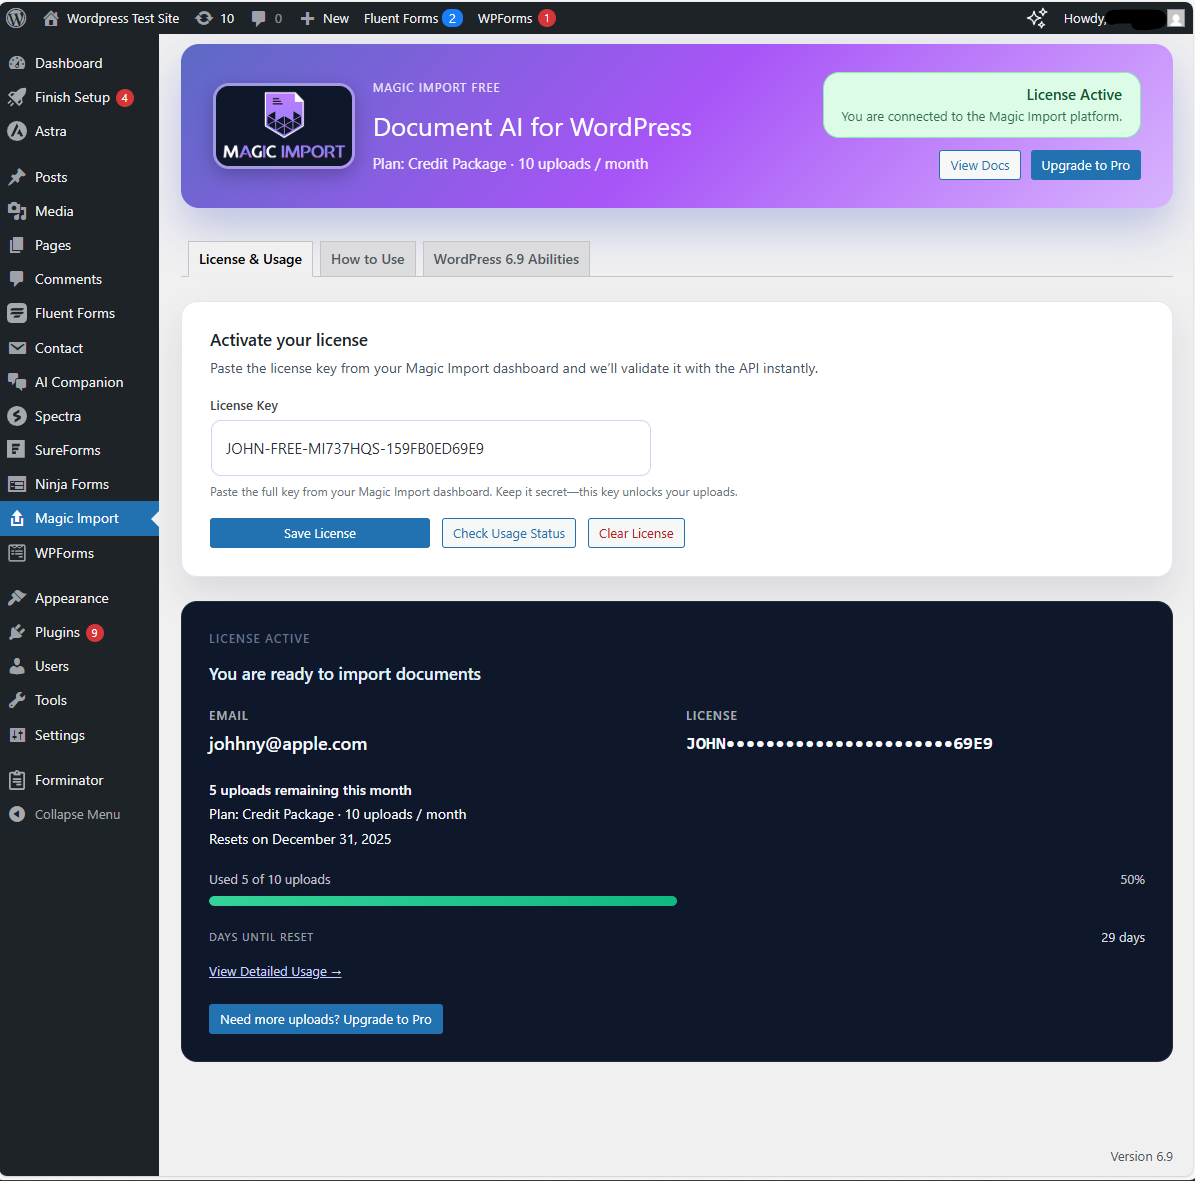Viewport: 1195px width, 1181px height.
Task: Click Need more uploads? Upgrade to Pro
Action: point(325,1019)
